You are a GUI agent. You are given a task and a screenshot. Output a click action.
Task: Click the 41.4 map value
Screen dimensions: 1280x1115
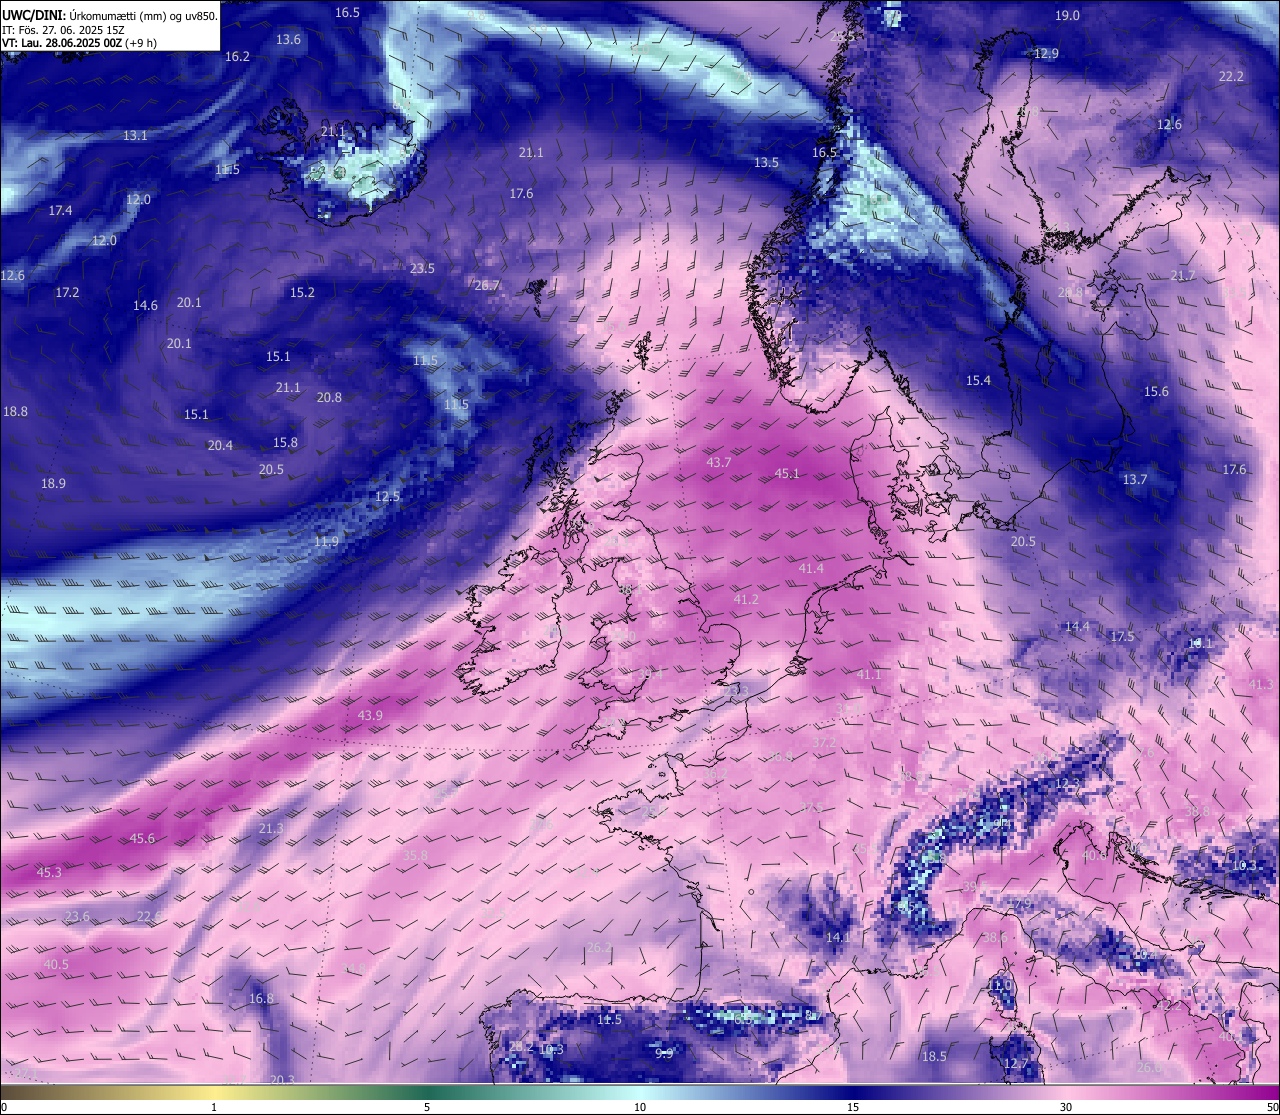811,569
